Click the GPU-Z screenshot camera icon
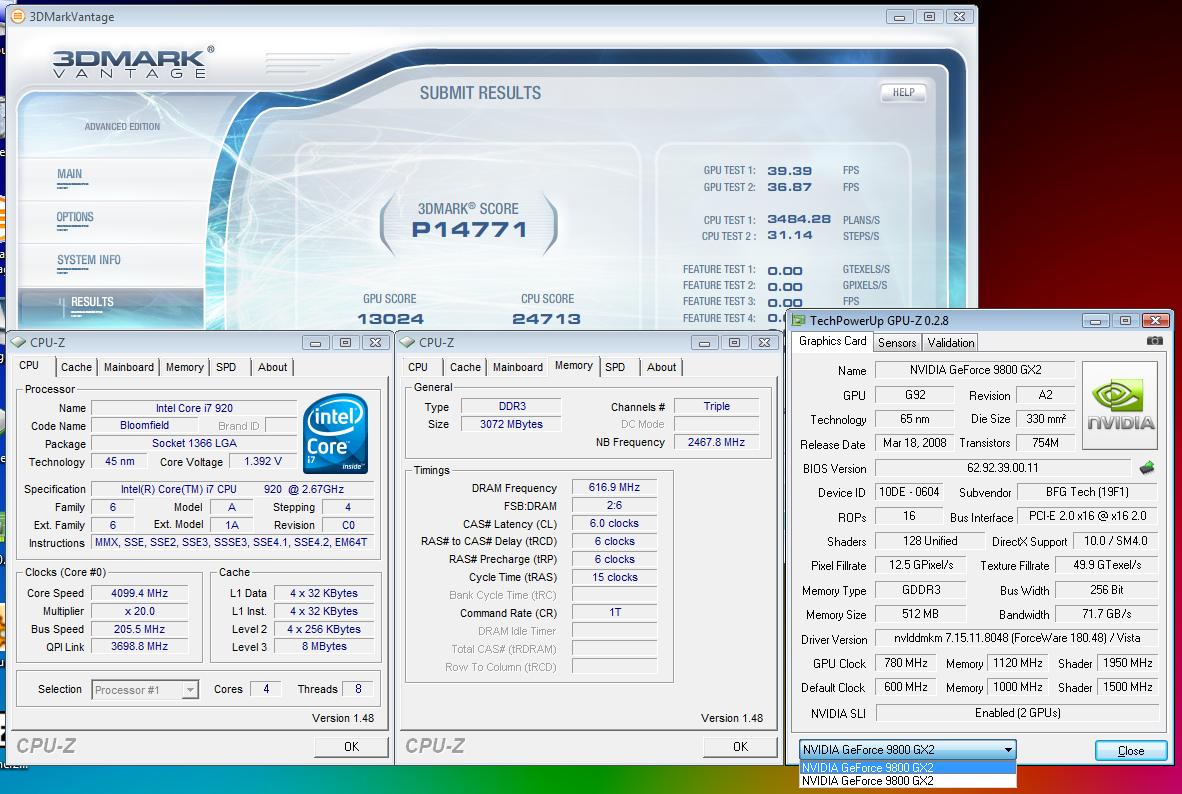This screenshot has width=1182, height=794. pyautogui.click(x=1154, y=341)
